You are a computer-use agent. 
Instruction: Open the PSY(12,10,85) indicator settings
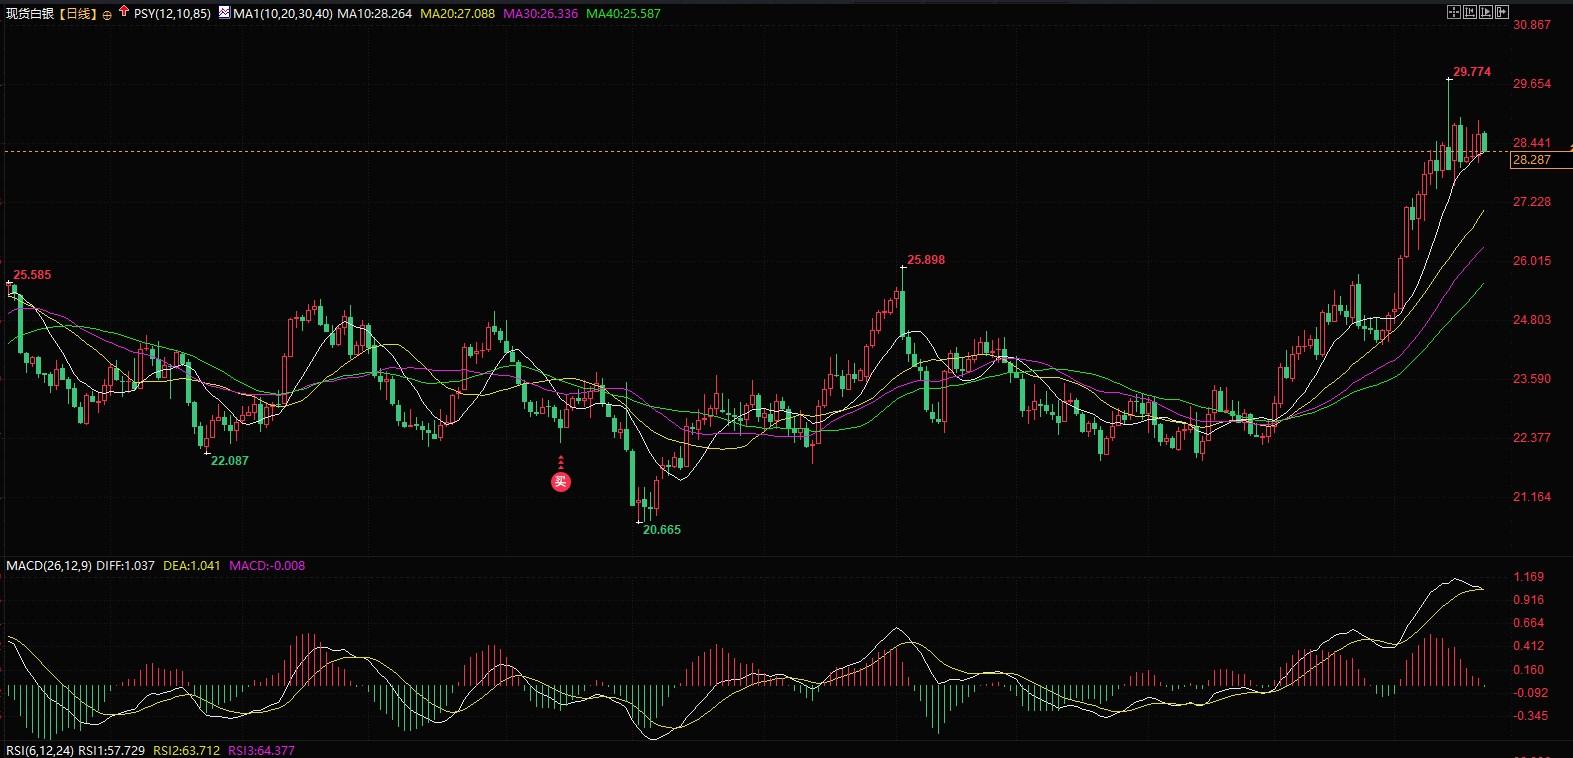click(172, 14)
